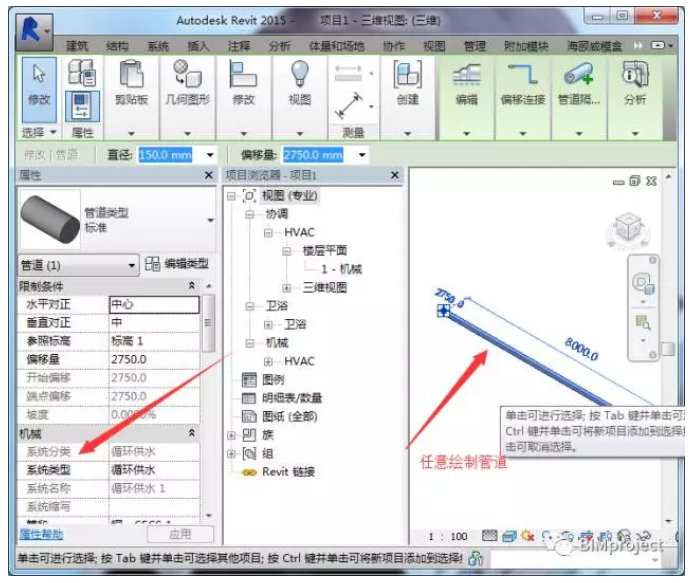Open the 剪贴板 clipboard panel icon
The height and width of the screenshot is (583, 695).
point(132,74)
